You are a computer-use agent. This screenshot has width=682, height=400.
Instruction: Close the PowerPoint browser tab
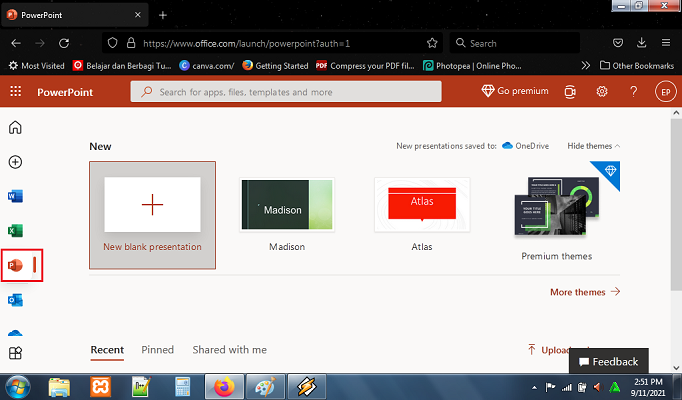click(137, 15)
